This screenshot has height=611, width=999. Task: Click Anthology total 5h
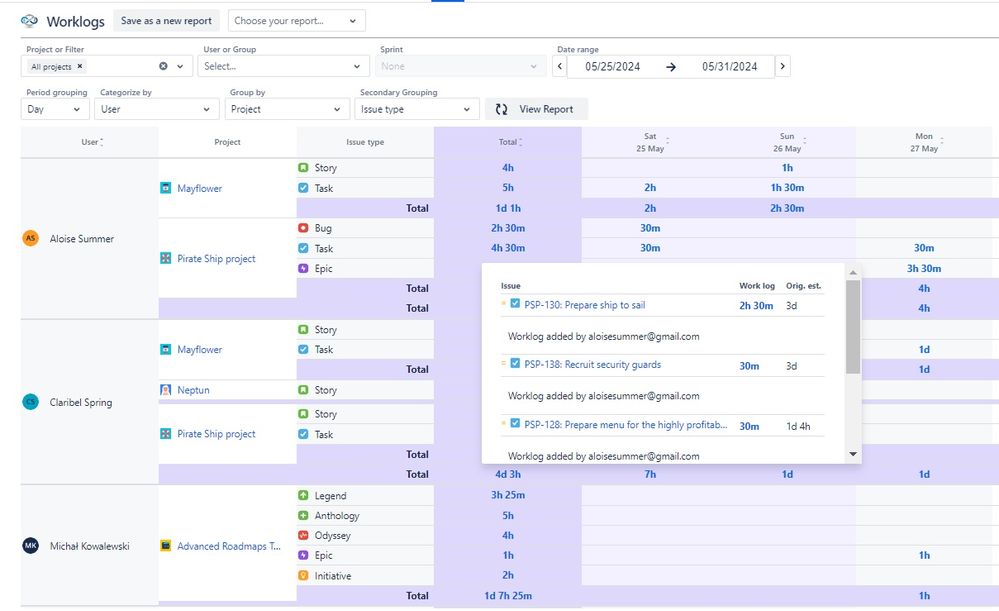pyautogui.click(x=508, y=515)
